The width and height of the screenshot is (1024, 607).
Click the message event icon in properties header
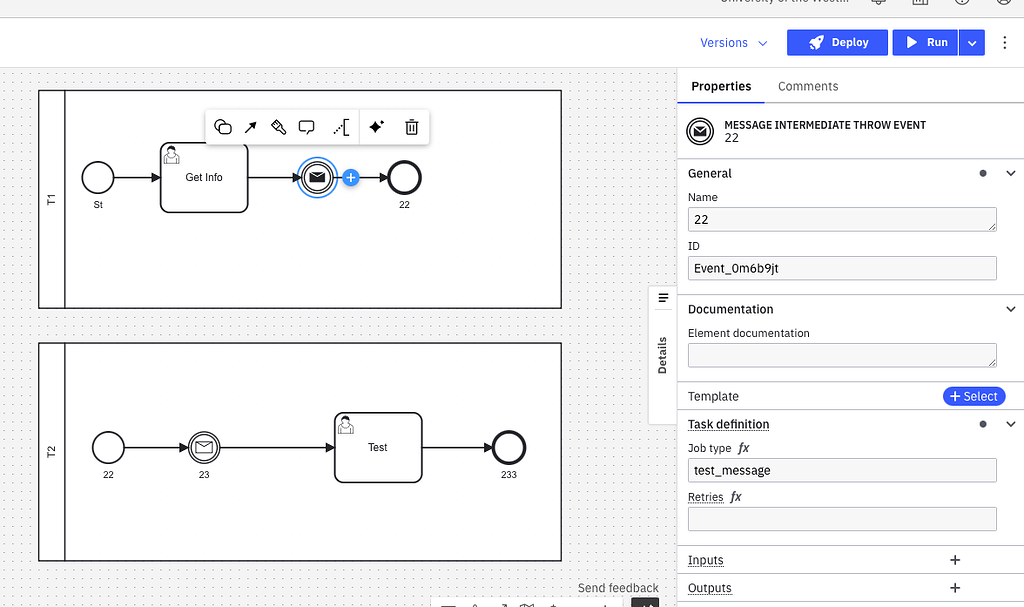(700, 131)
